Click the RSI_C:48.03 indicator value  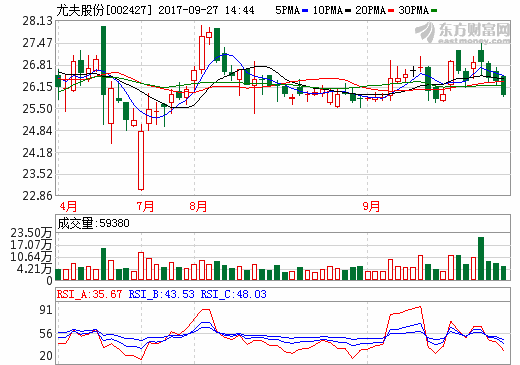pyautogui.click(x=234, y=294)
